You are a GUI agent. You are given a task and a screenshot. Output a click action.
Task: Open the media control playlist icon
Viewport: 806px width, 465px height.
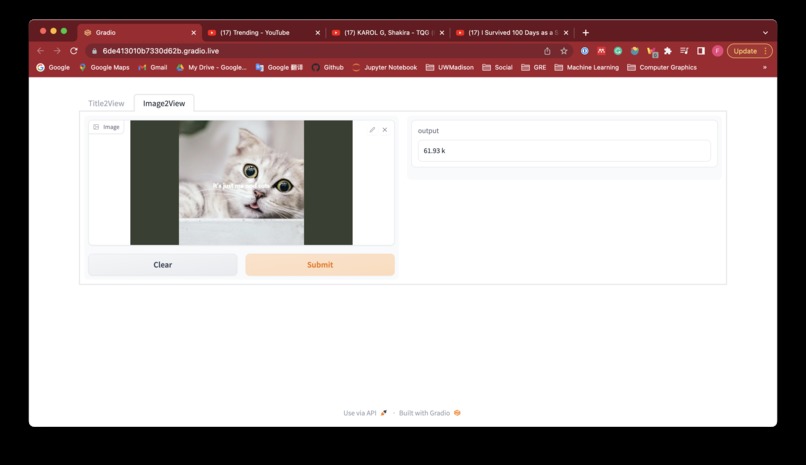[684, 51]
